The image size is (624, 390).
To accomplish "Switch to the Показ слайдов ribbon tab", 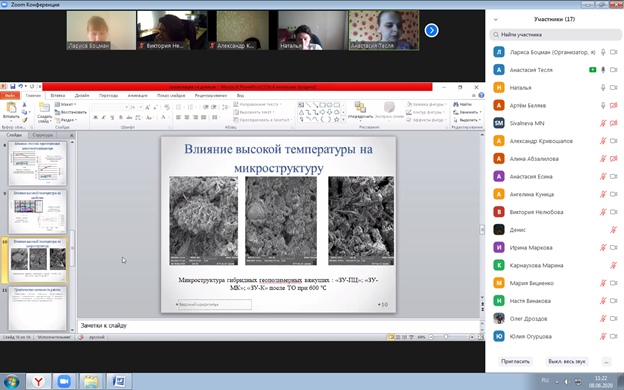I will click(x=171, y=96).
